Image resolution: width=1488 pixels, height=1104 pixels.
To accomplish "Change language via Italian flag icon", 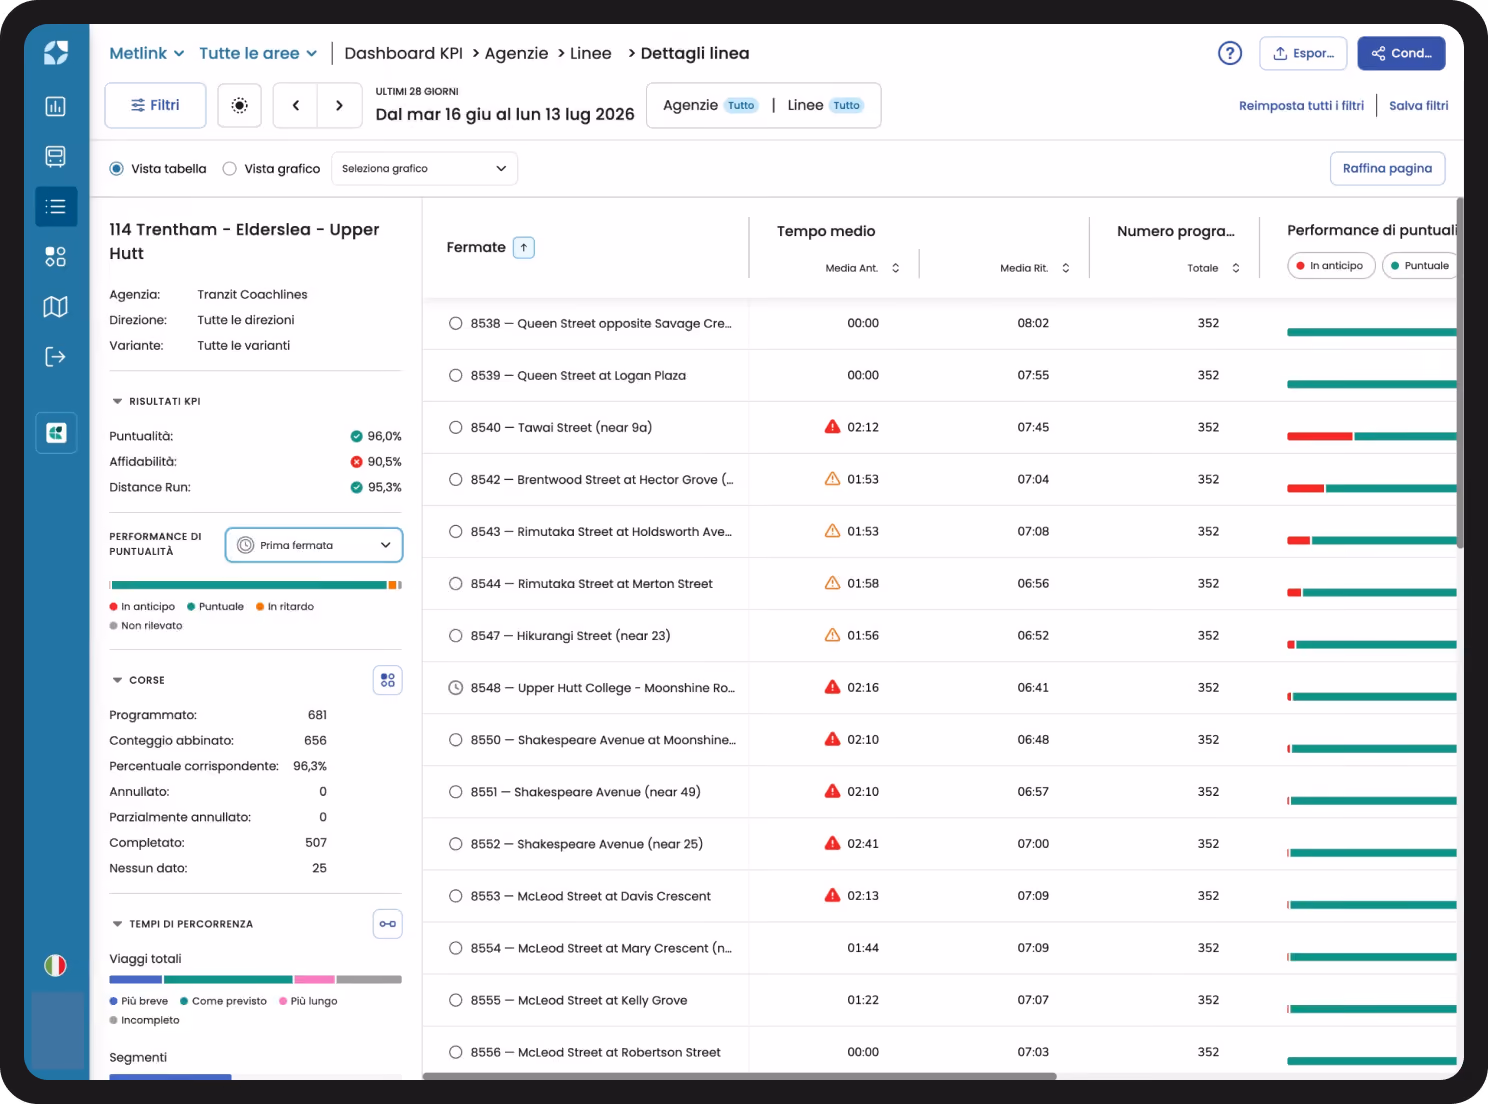I will point(56,965).
